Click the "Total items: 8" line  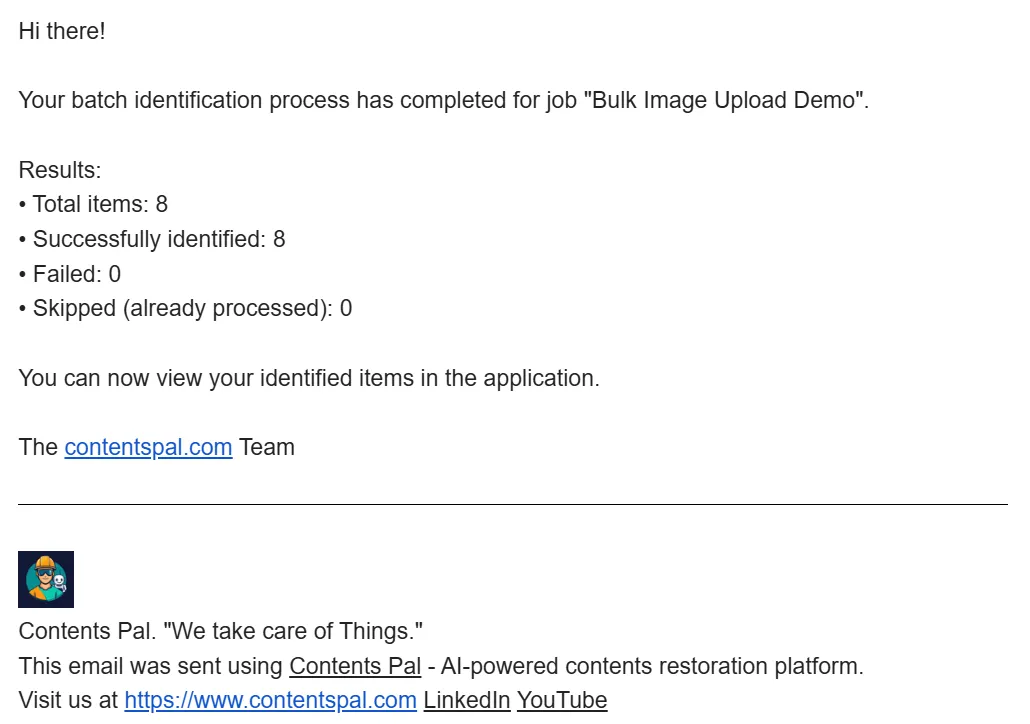pyautogui.click(x=93, y=204)
